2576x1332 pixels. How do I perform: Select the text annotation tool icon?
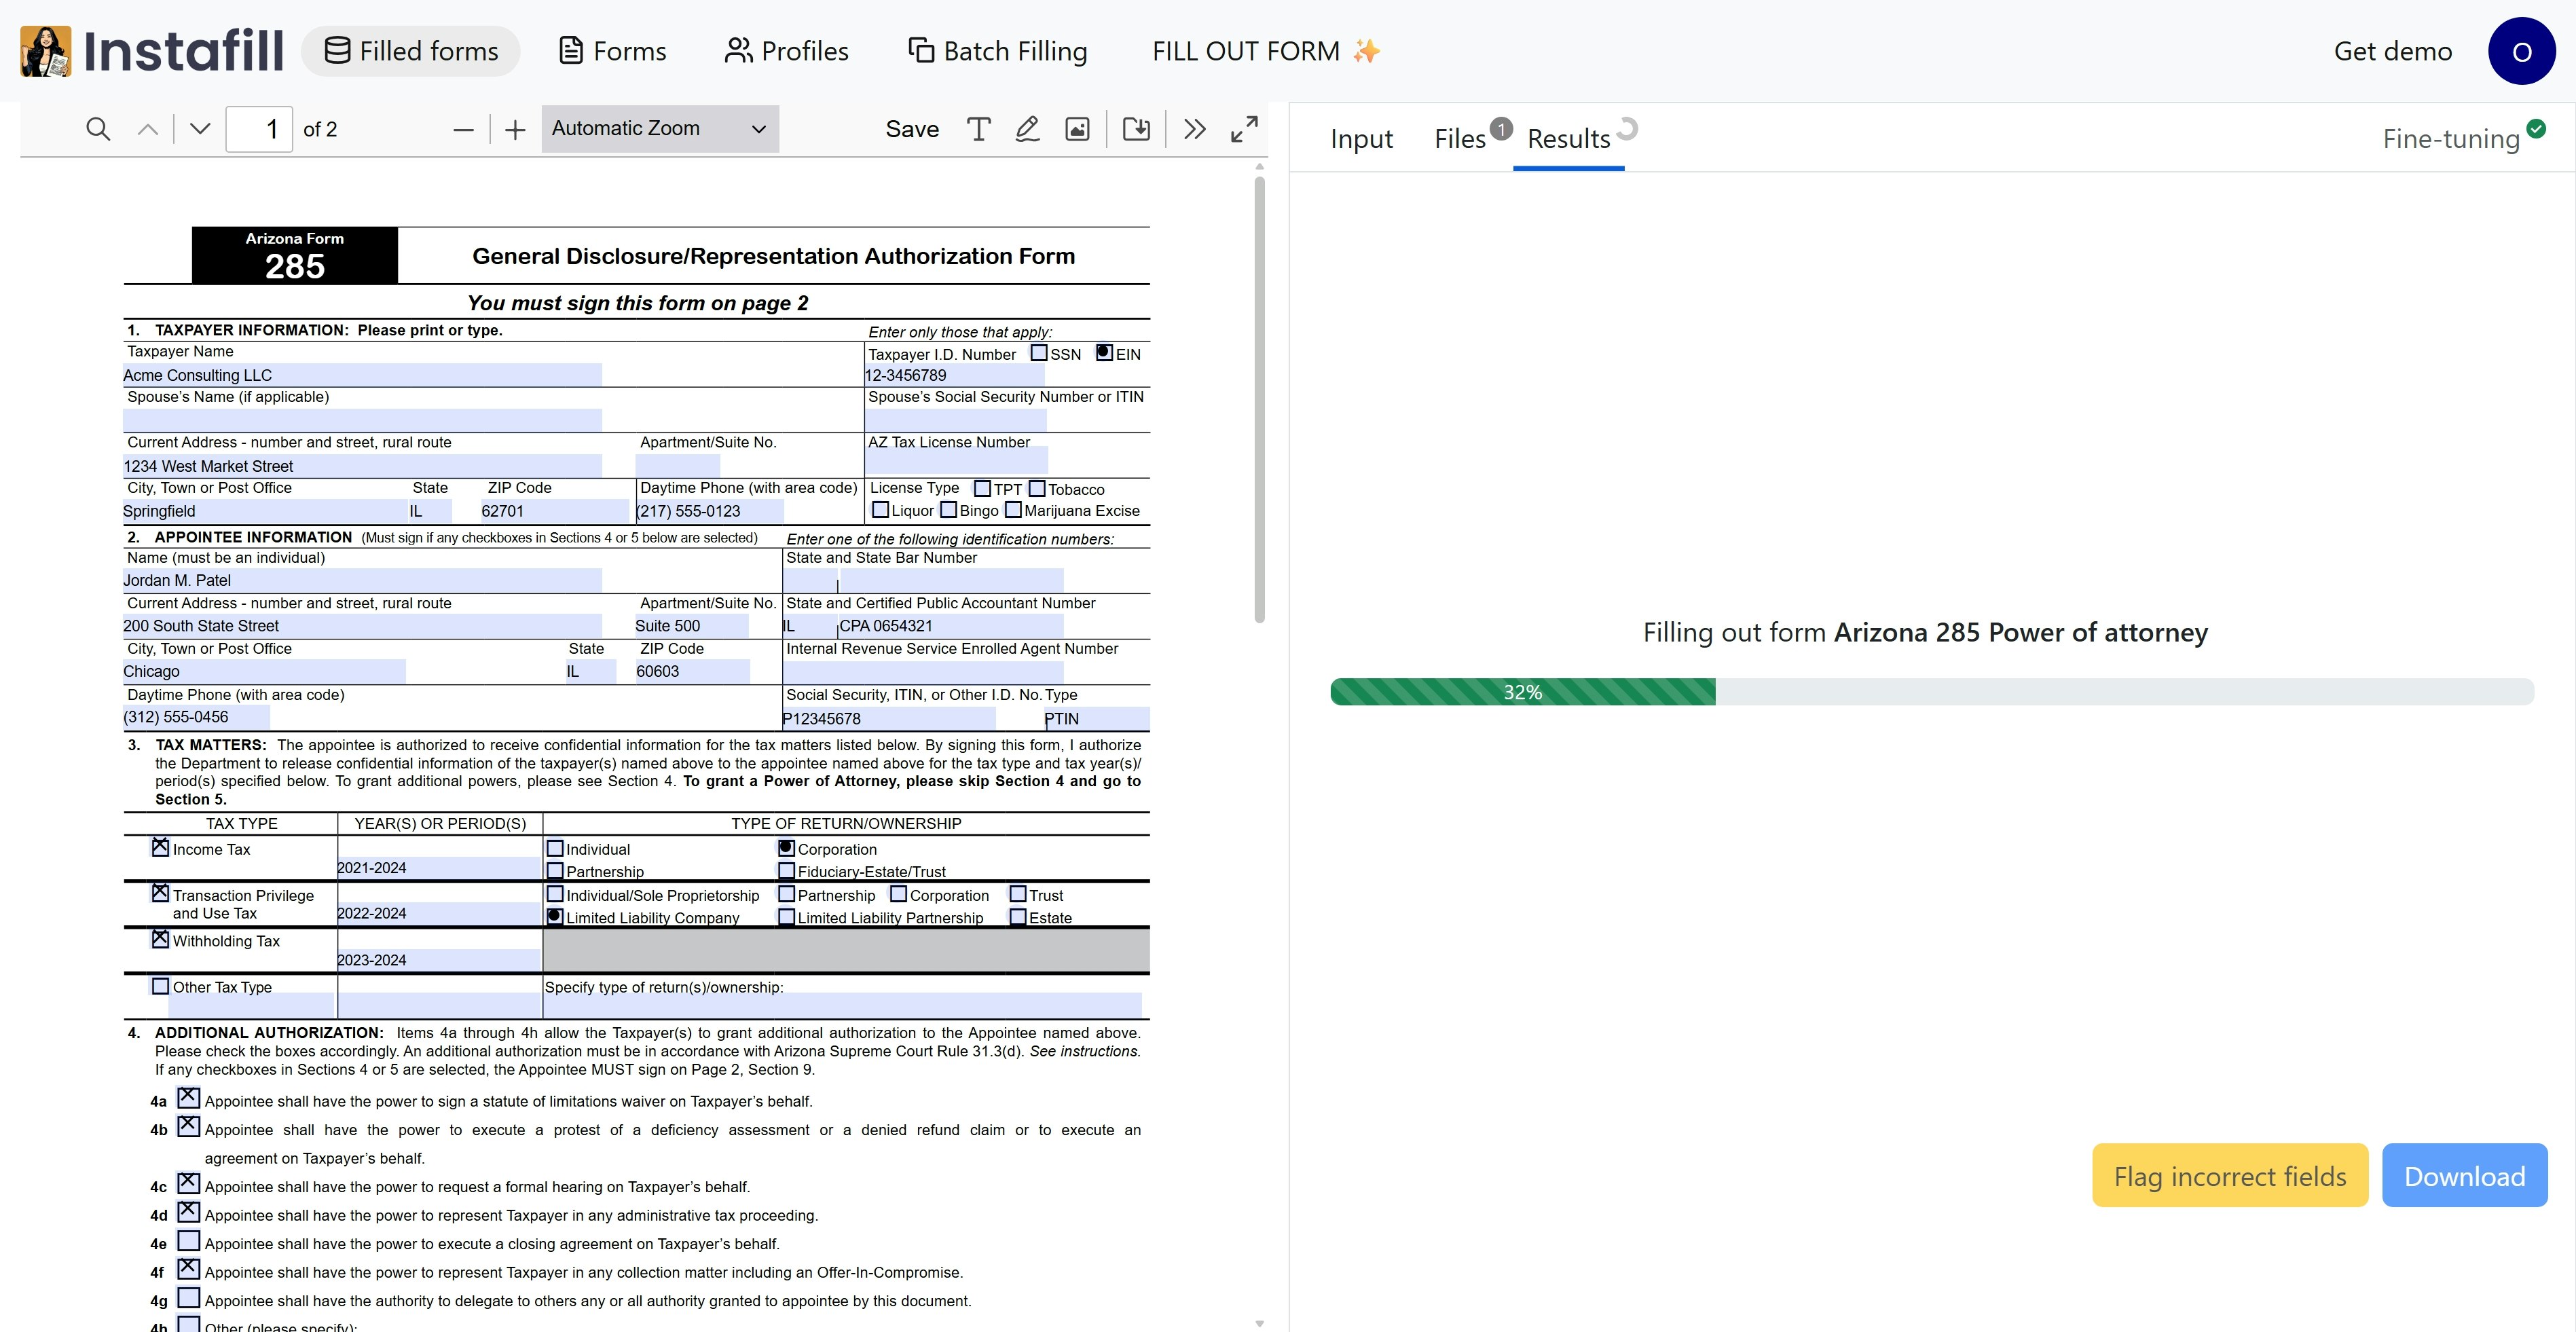[x=978, y=129]
